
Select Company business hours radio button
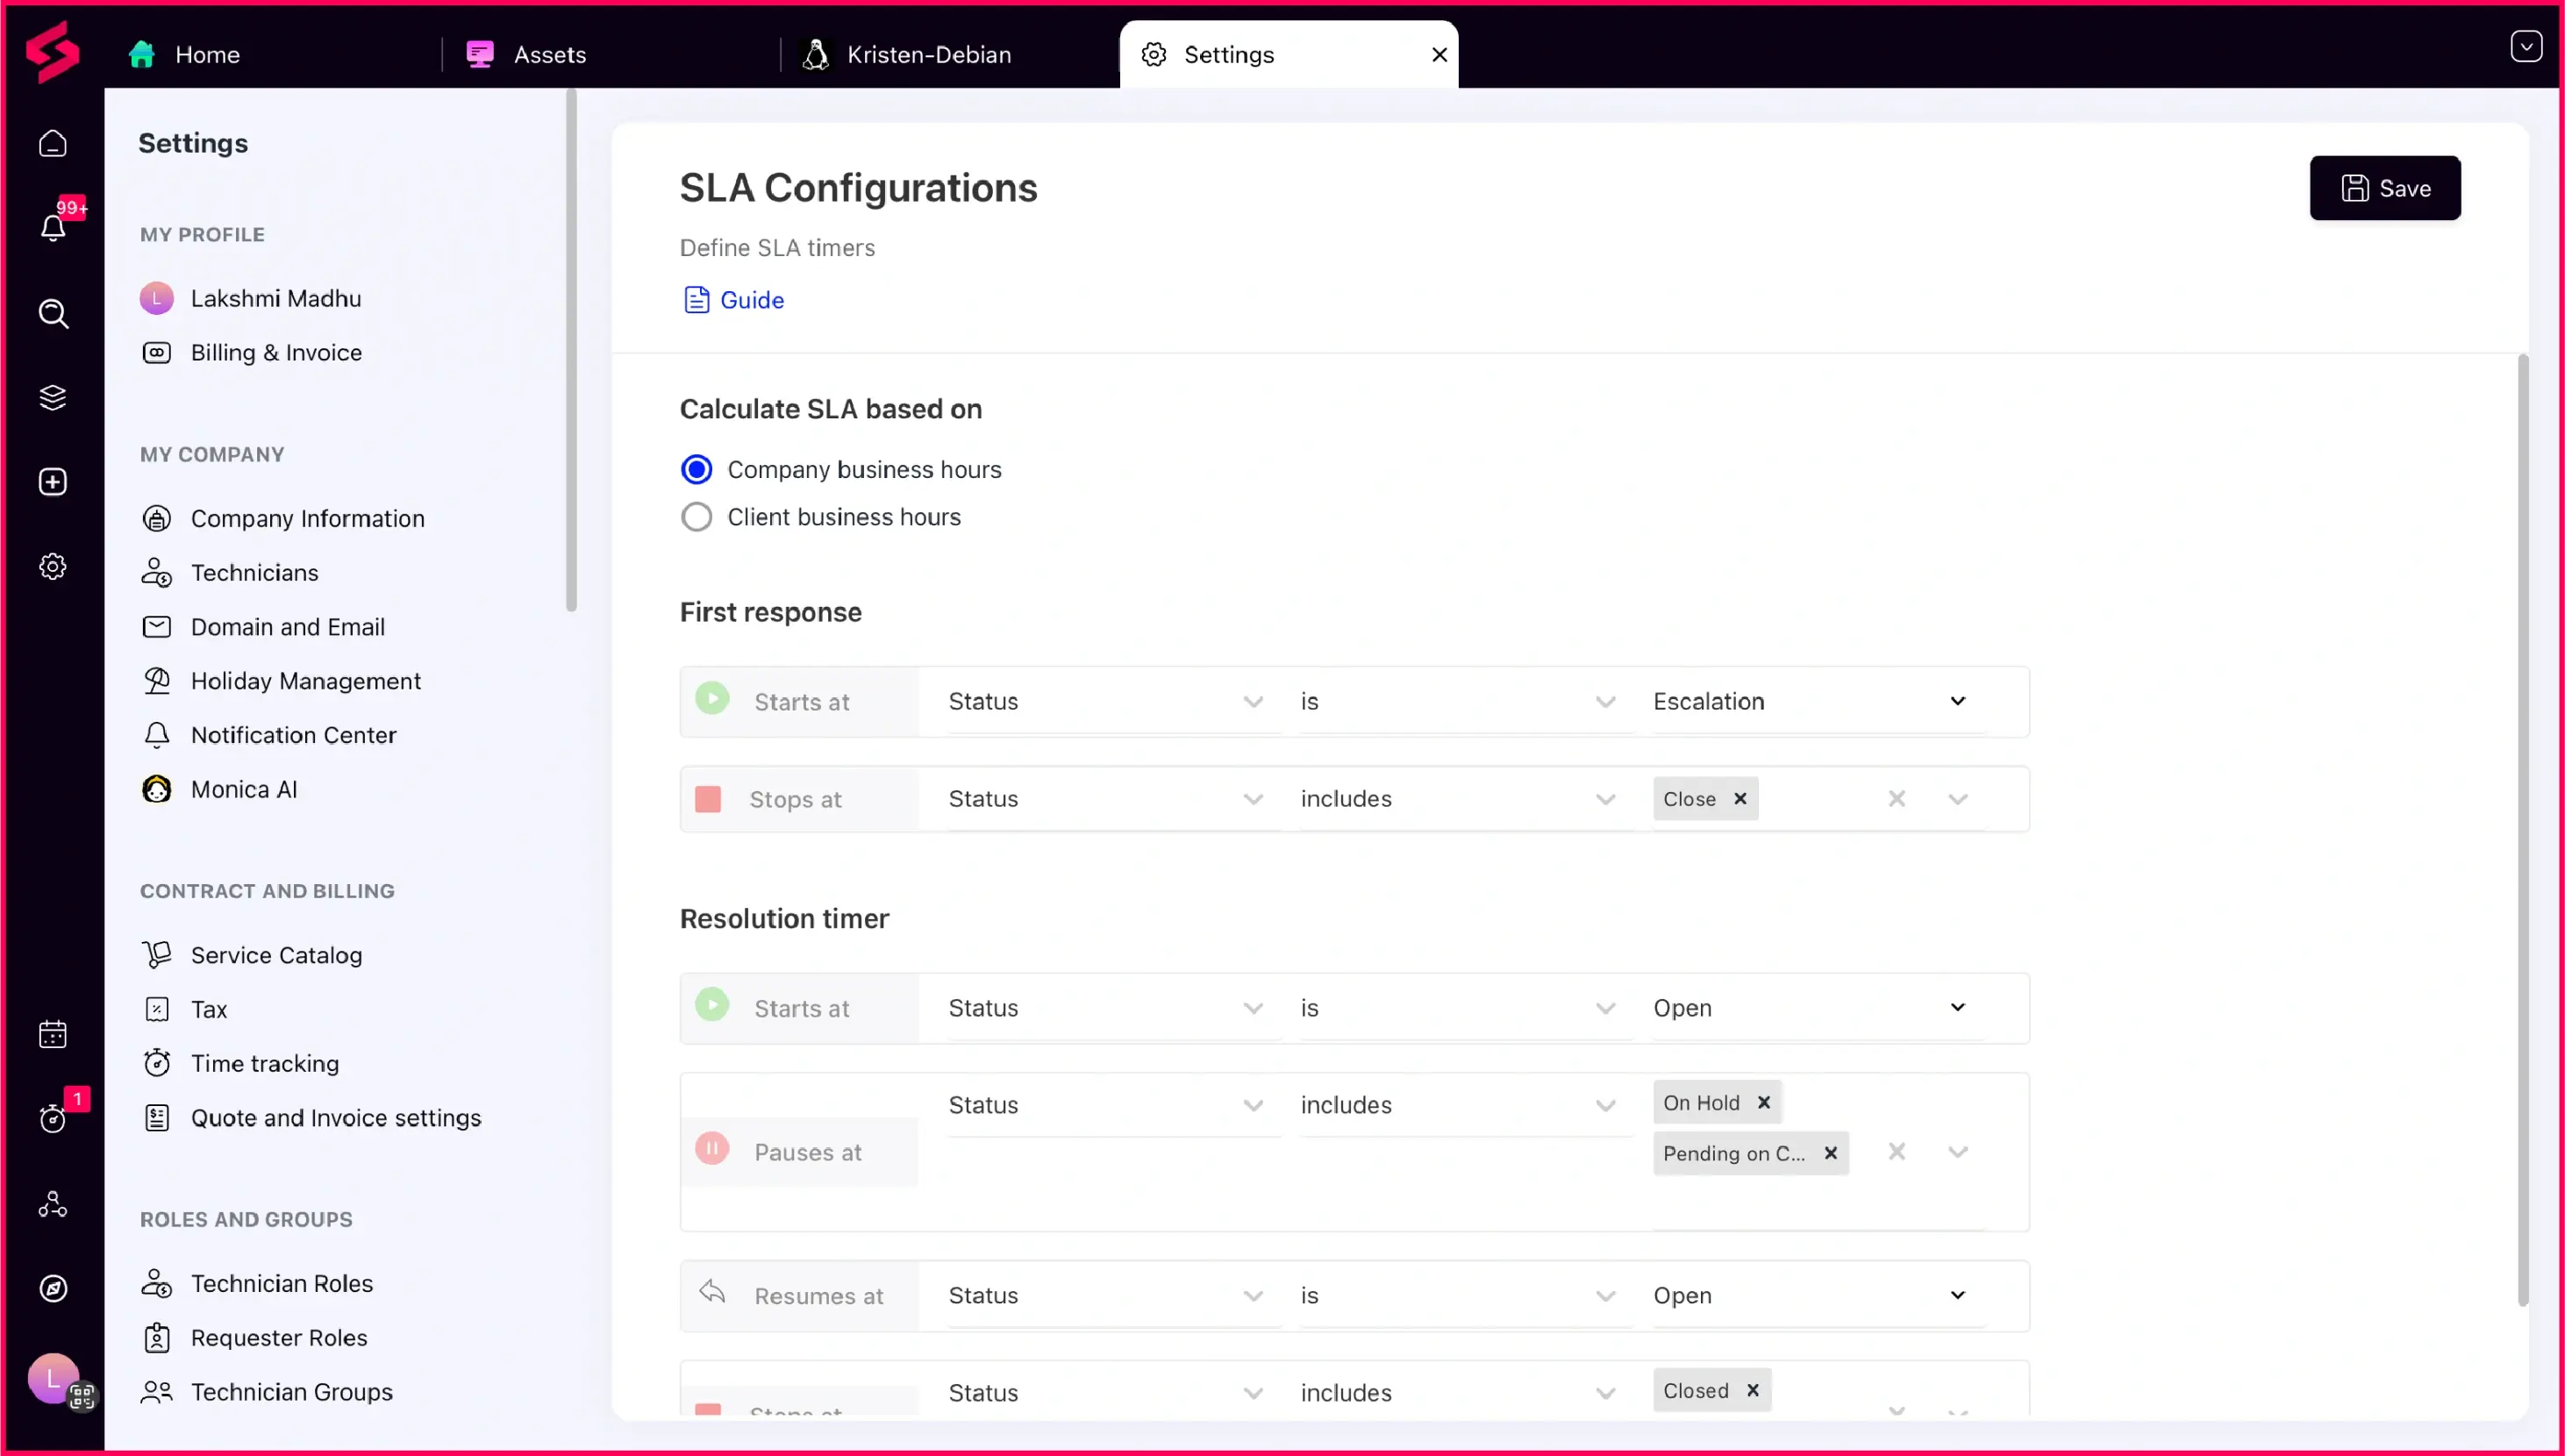[696, 469]
